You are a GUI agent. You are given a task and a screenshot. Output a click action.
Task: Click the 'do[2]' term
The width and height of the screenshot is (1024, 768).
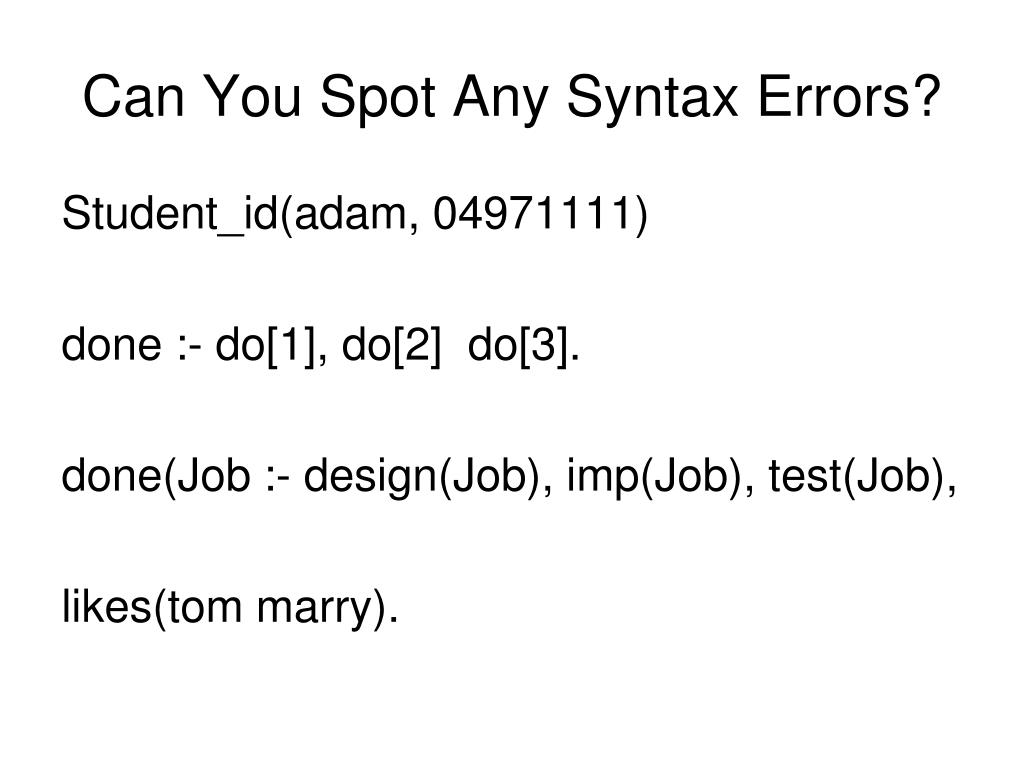(391, 345)
